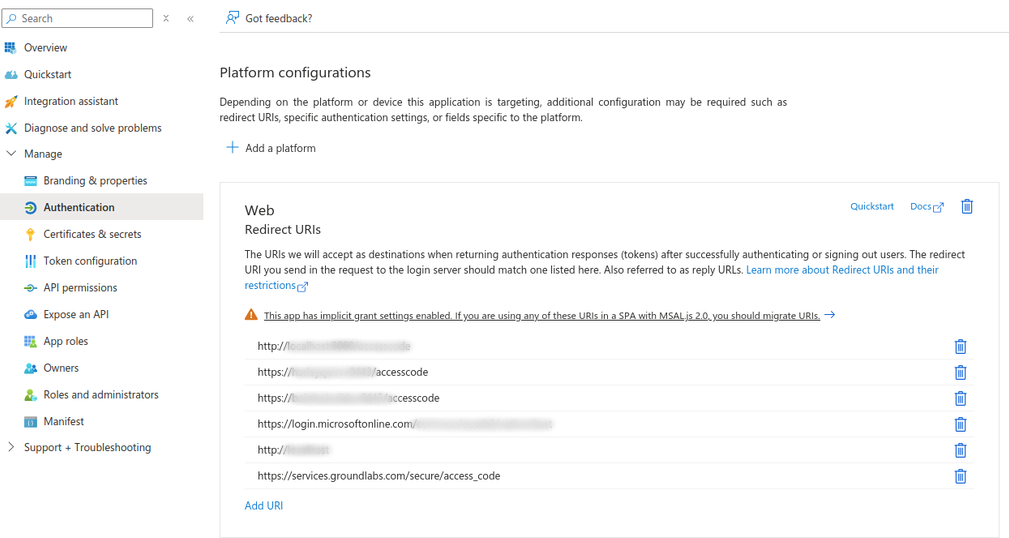Collapse the sidebar with double chevron
Viewport: 1009px width, 538px height.
190,18
